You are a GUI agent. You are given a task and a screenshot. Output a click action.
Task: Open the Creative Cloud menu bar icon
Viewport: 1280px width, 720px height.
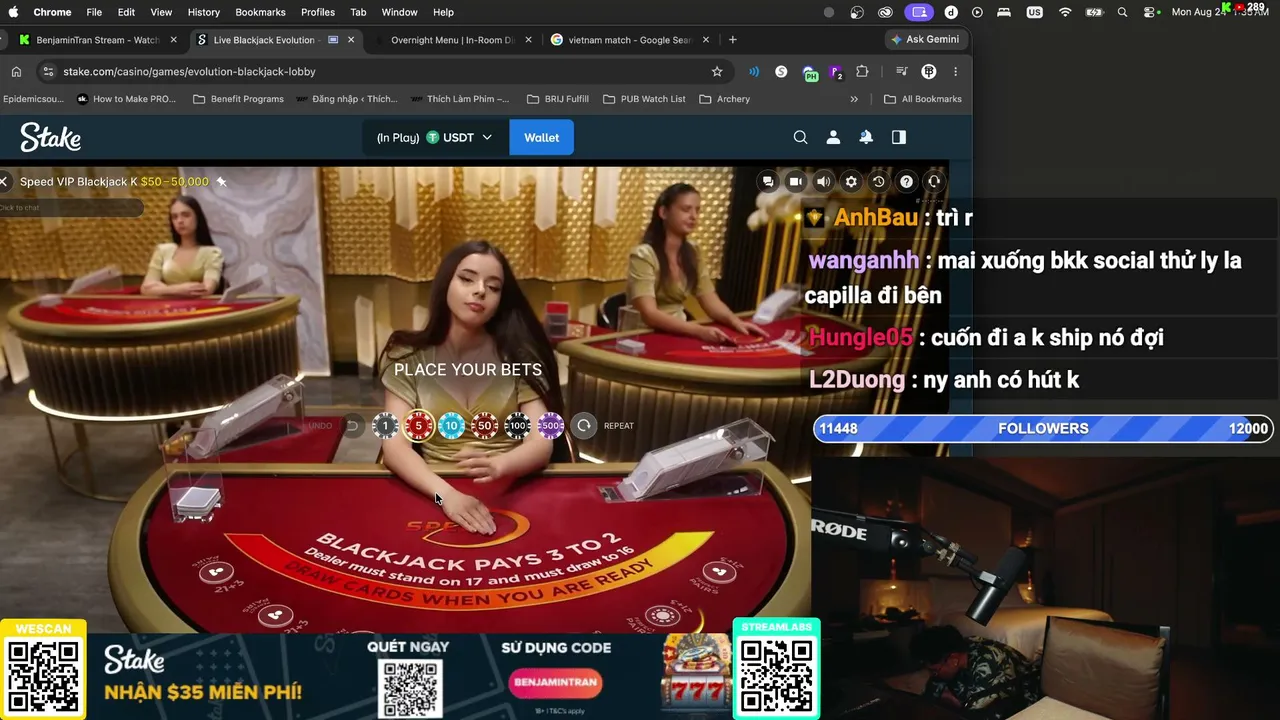pos(885,12)
